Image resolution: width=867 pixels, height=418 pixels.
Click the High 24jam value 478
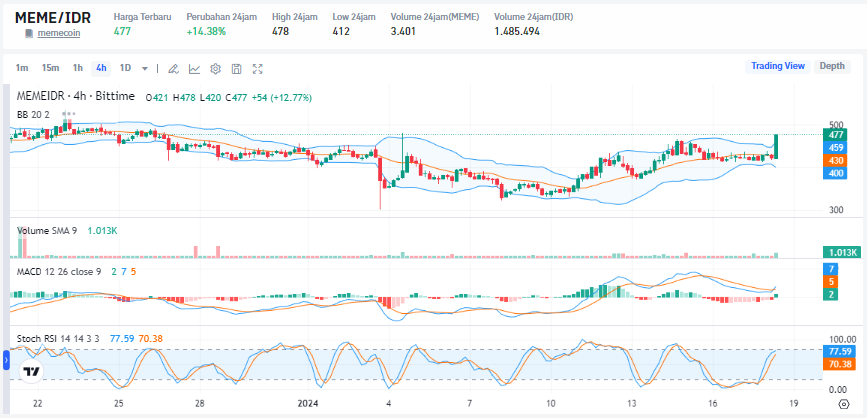click(280, 32)
